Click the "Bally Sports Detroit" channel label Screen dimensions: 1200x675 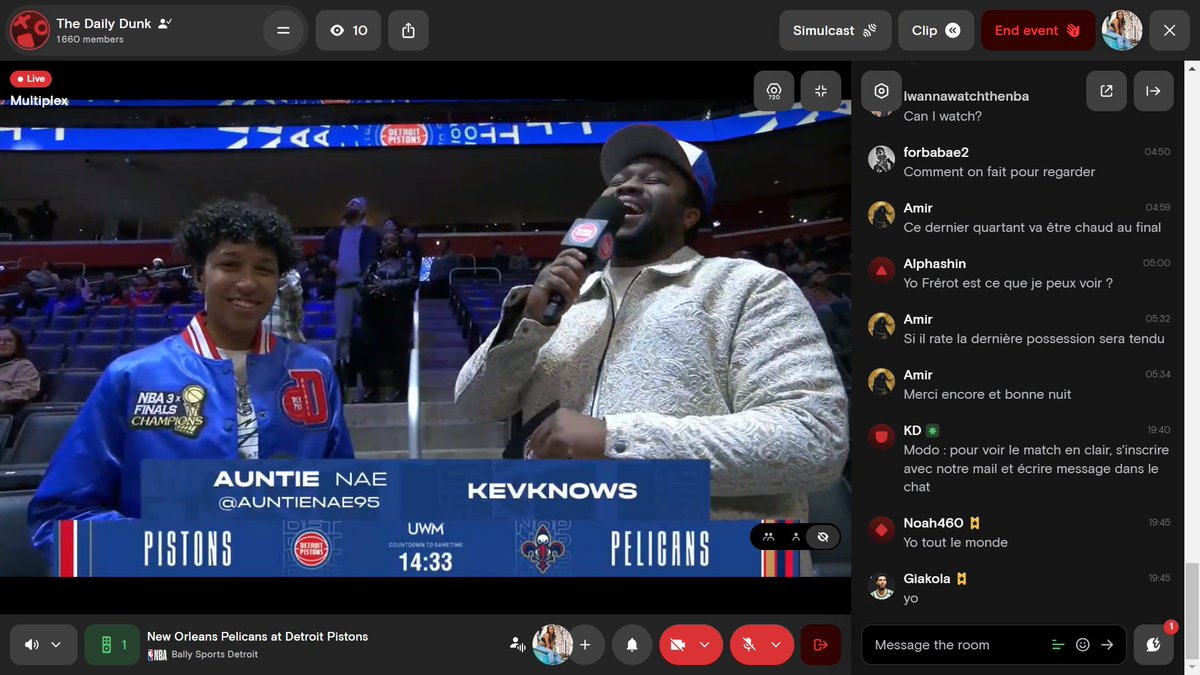(214, 654)
